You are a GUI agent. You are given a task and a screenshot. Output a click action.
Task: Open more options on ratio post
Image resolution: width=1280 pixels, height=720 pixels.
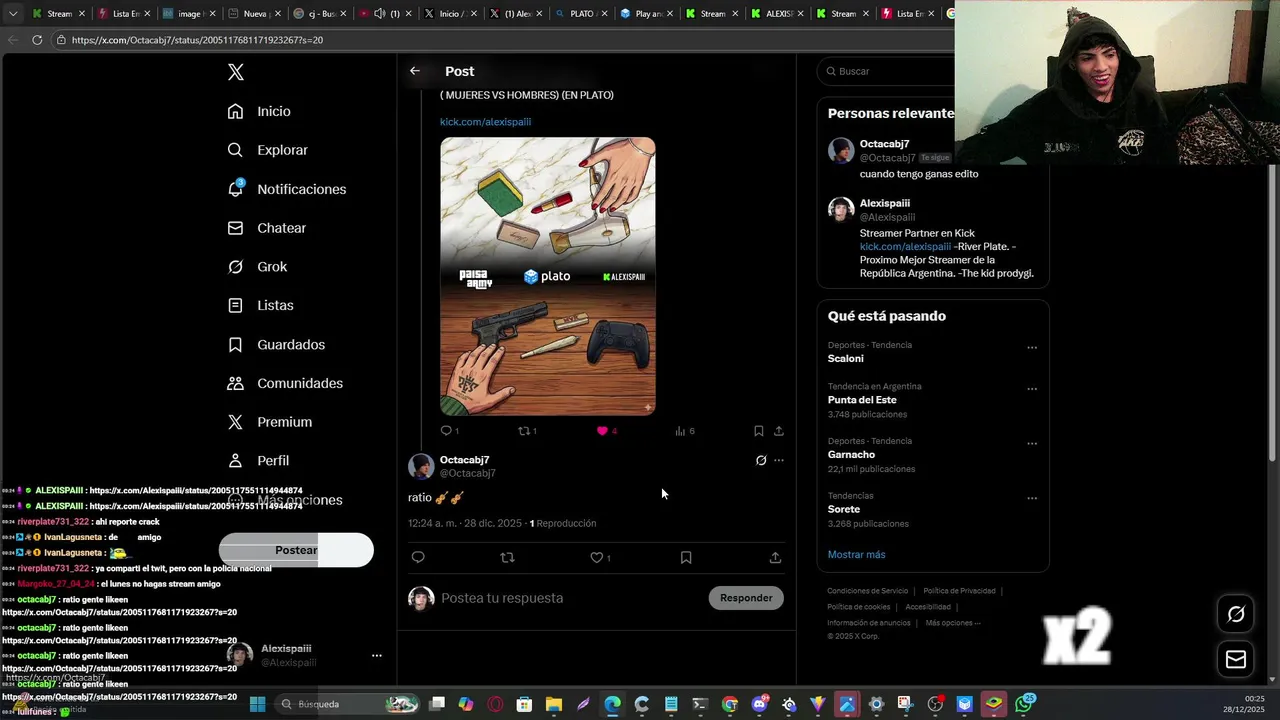779,461
